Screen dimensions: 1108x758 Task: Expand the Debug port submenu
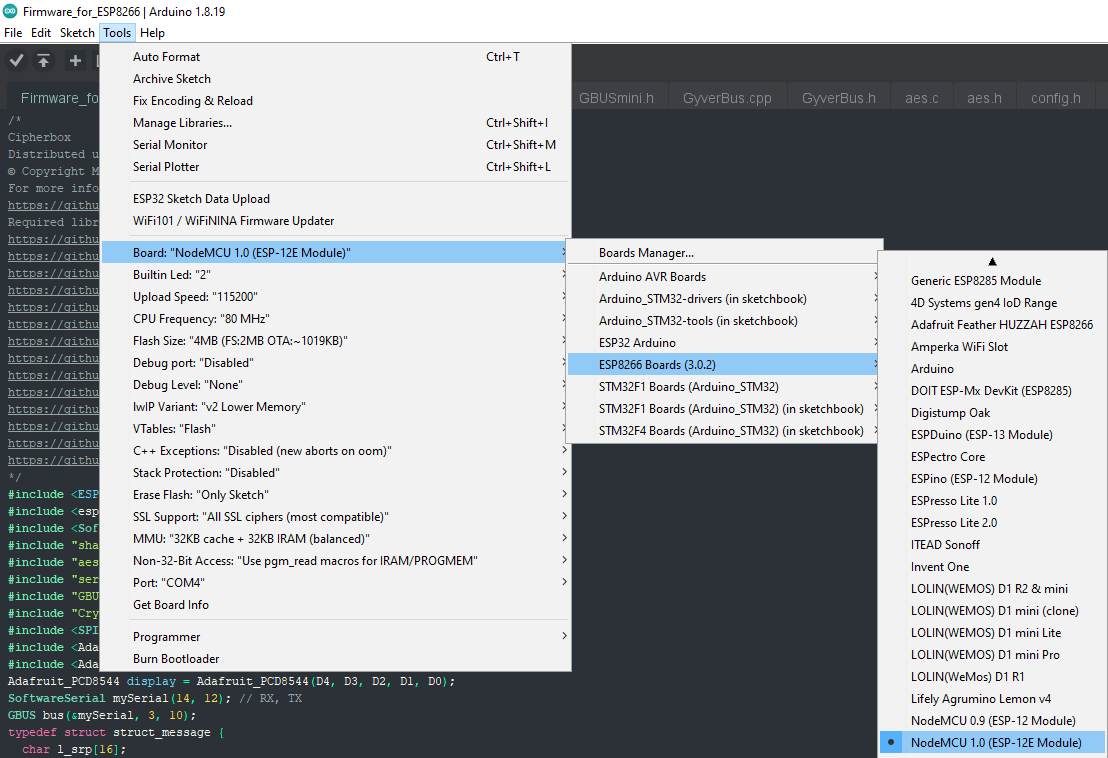coord(336,362)
